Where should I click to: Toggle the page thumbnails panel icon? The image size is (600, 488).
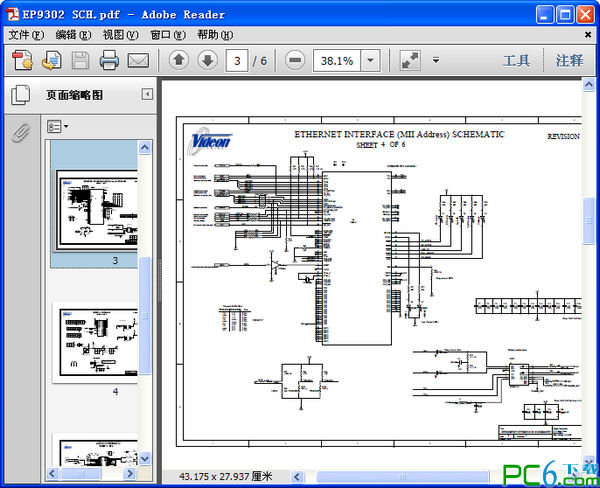[x=19, y=96]
